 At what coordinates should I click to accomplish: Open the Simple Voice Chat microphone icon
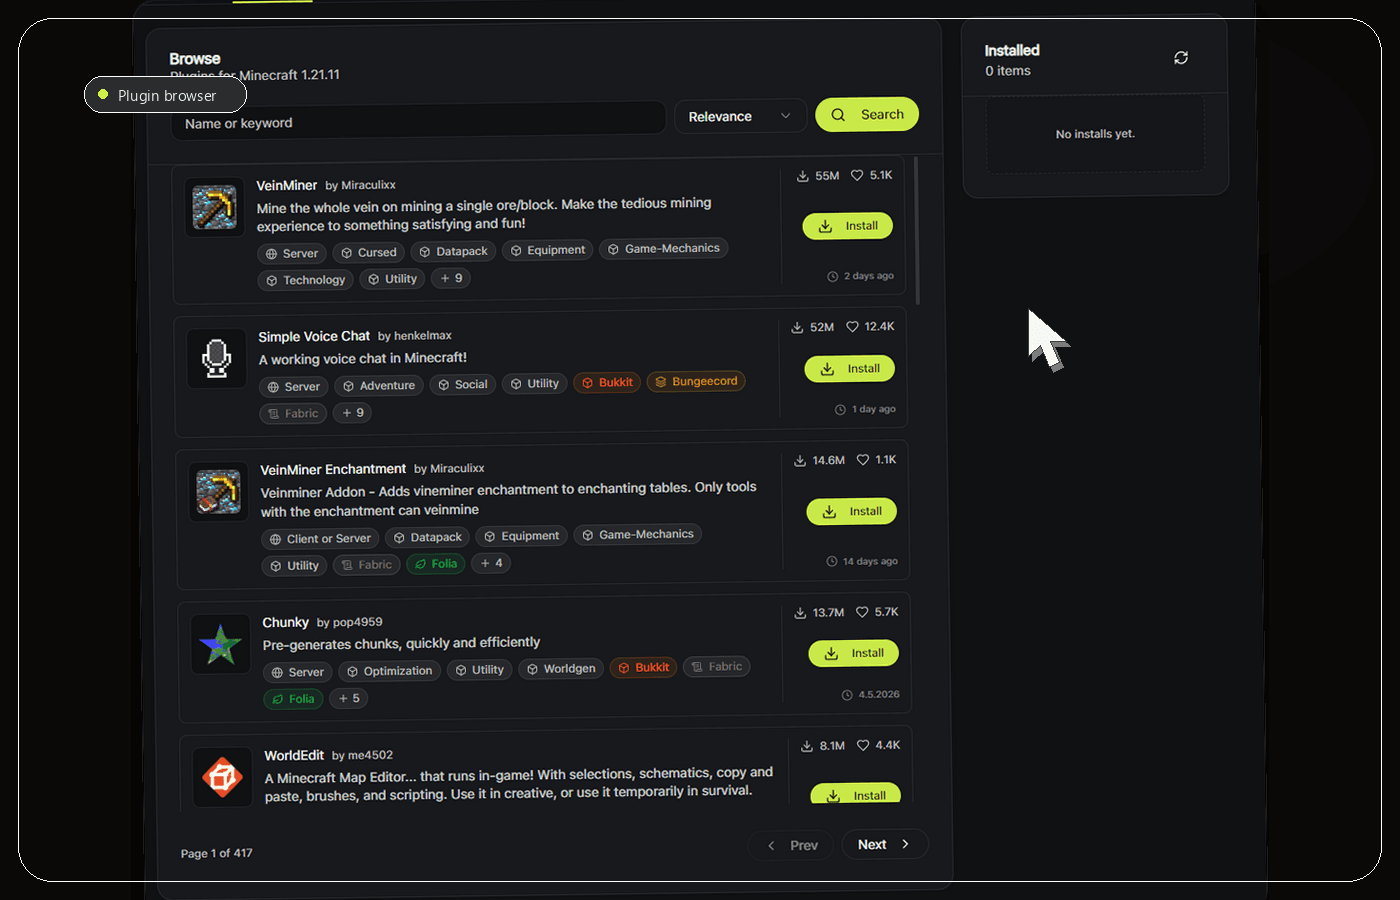point(217,358)
